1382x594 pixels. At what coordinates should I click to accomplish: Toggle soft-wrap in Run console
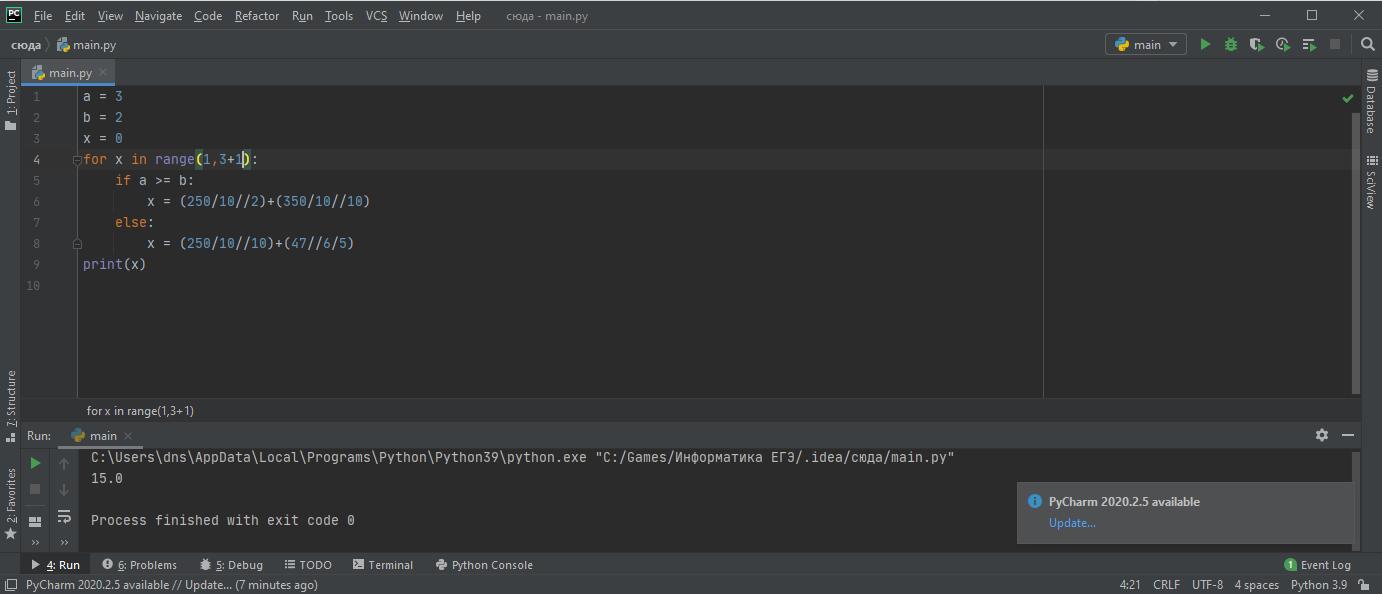[64, 516]
